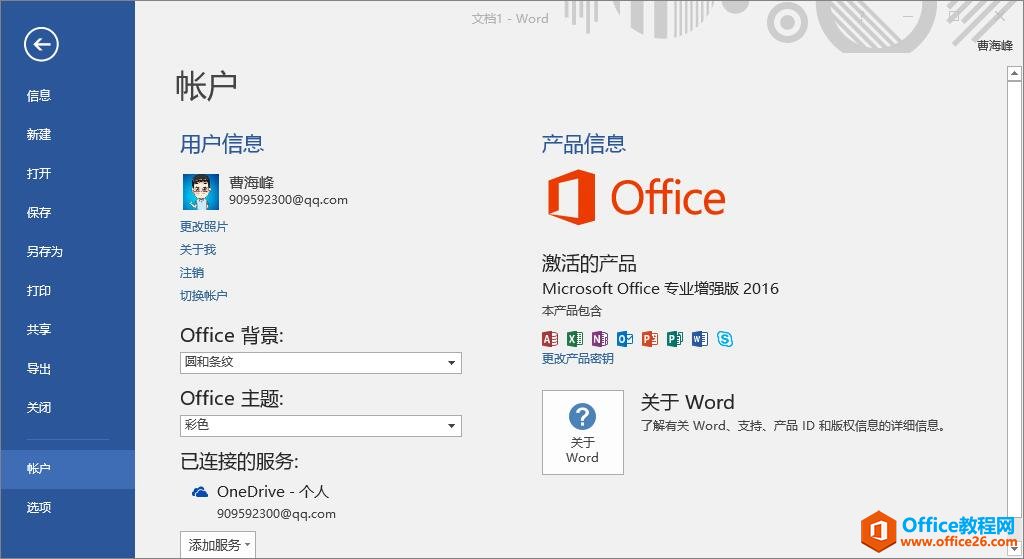Select 帐户 in the sidebar
This screenshot has height=559, width=1024.
pos(67,469)
